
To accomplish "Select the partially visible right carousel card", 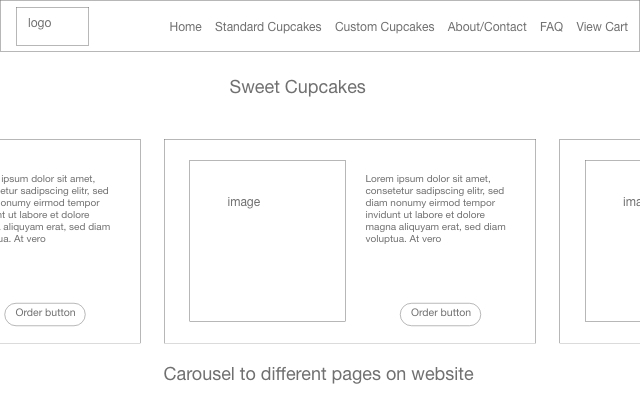I will click(600, 241).
